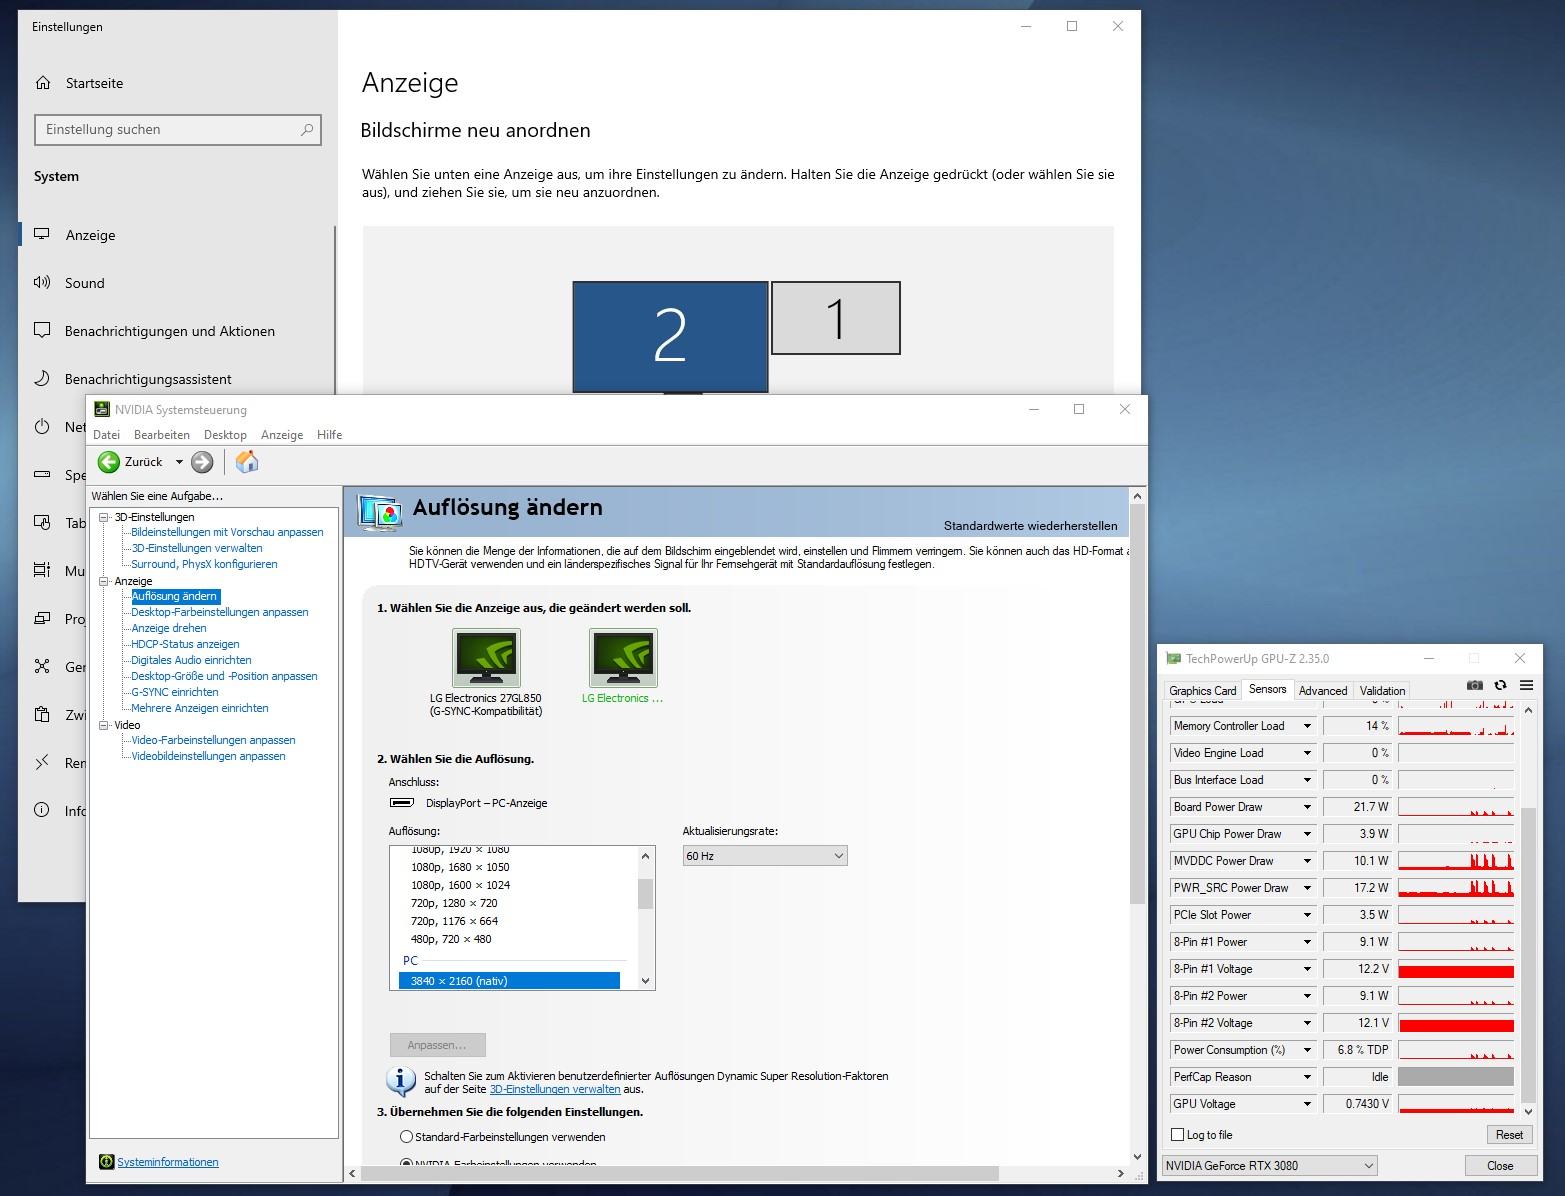This screenshot has width=1565, height=1196.
Task: Click the Benachrichtigungsassistent moon icon
Action: click(42, 378)
